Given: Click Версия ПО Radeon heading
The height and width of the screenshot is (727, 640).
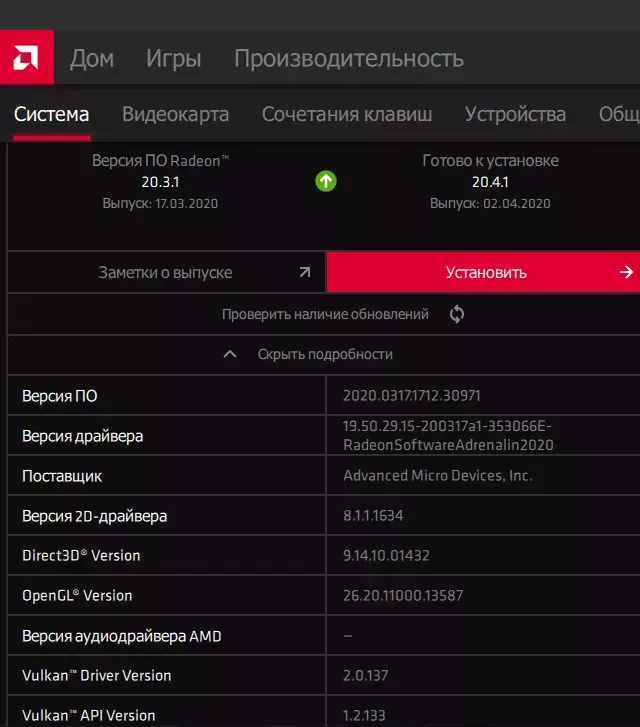Looking at the screenshot, I should pyautogui.click(x=160, y=160).
